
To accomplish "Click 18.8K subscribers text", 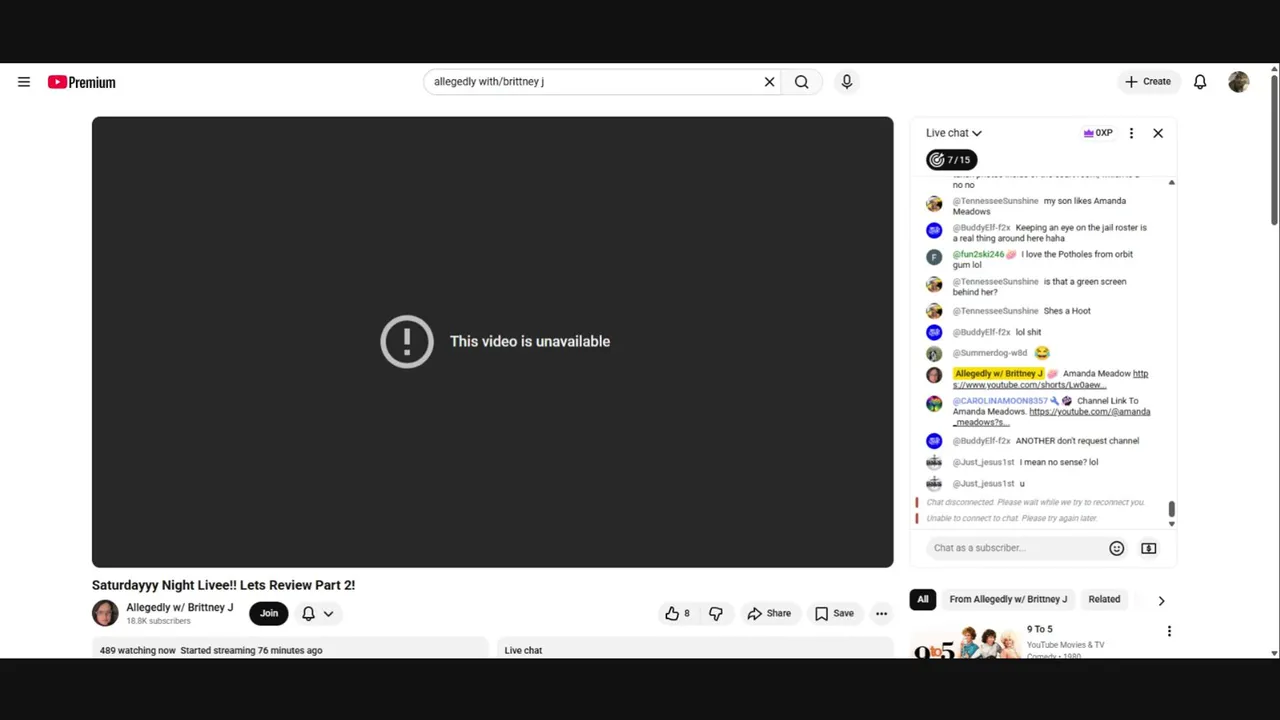I will pyautogui.click(x=158, y=621).
